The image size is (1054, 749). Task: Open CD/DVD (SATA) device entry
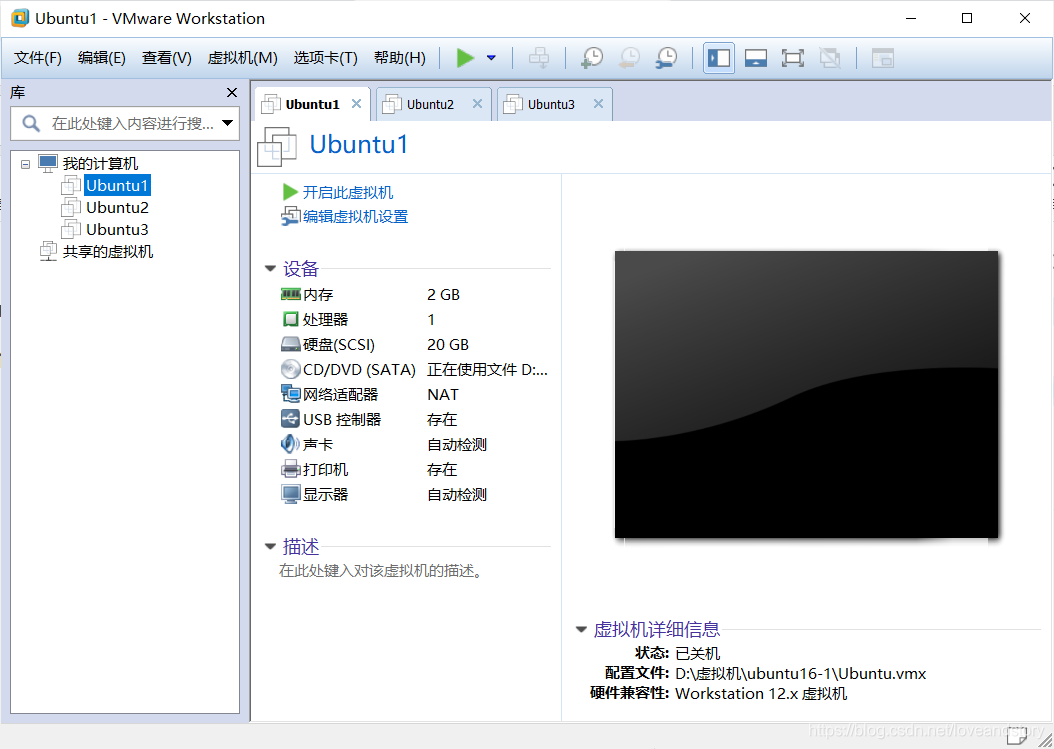[360, 369]
